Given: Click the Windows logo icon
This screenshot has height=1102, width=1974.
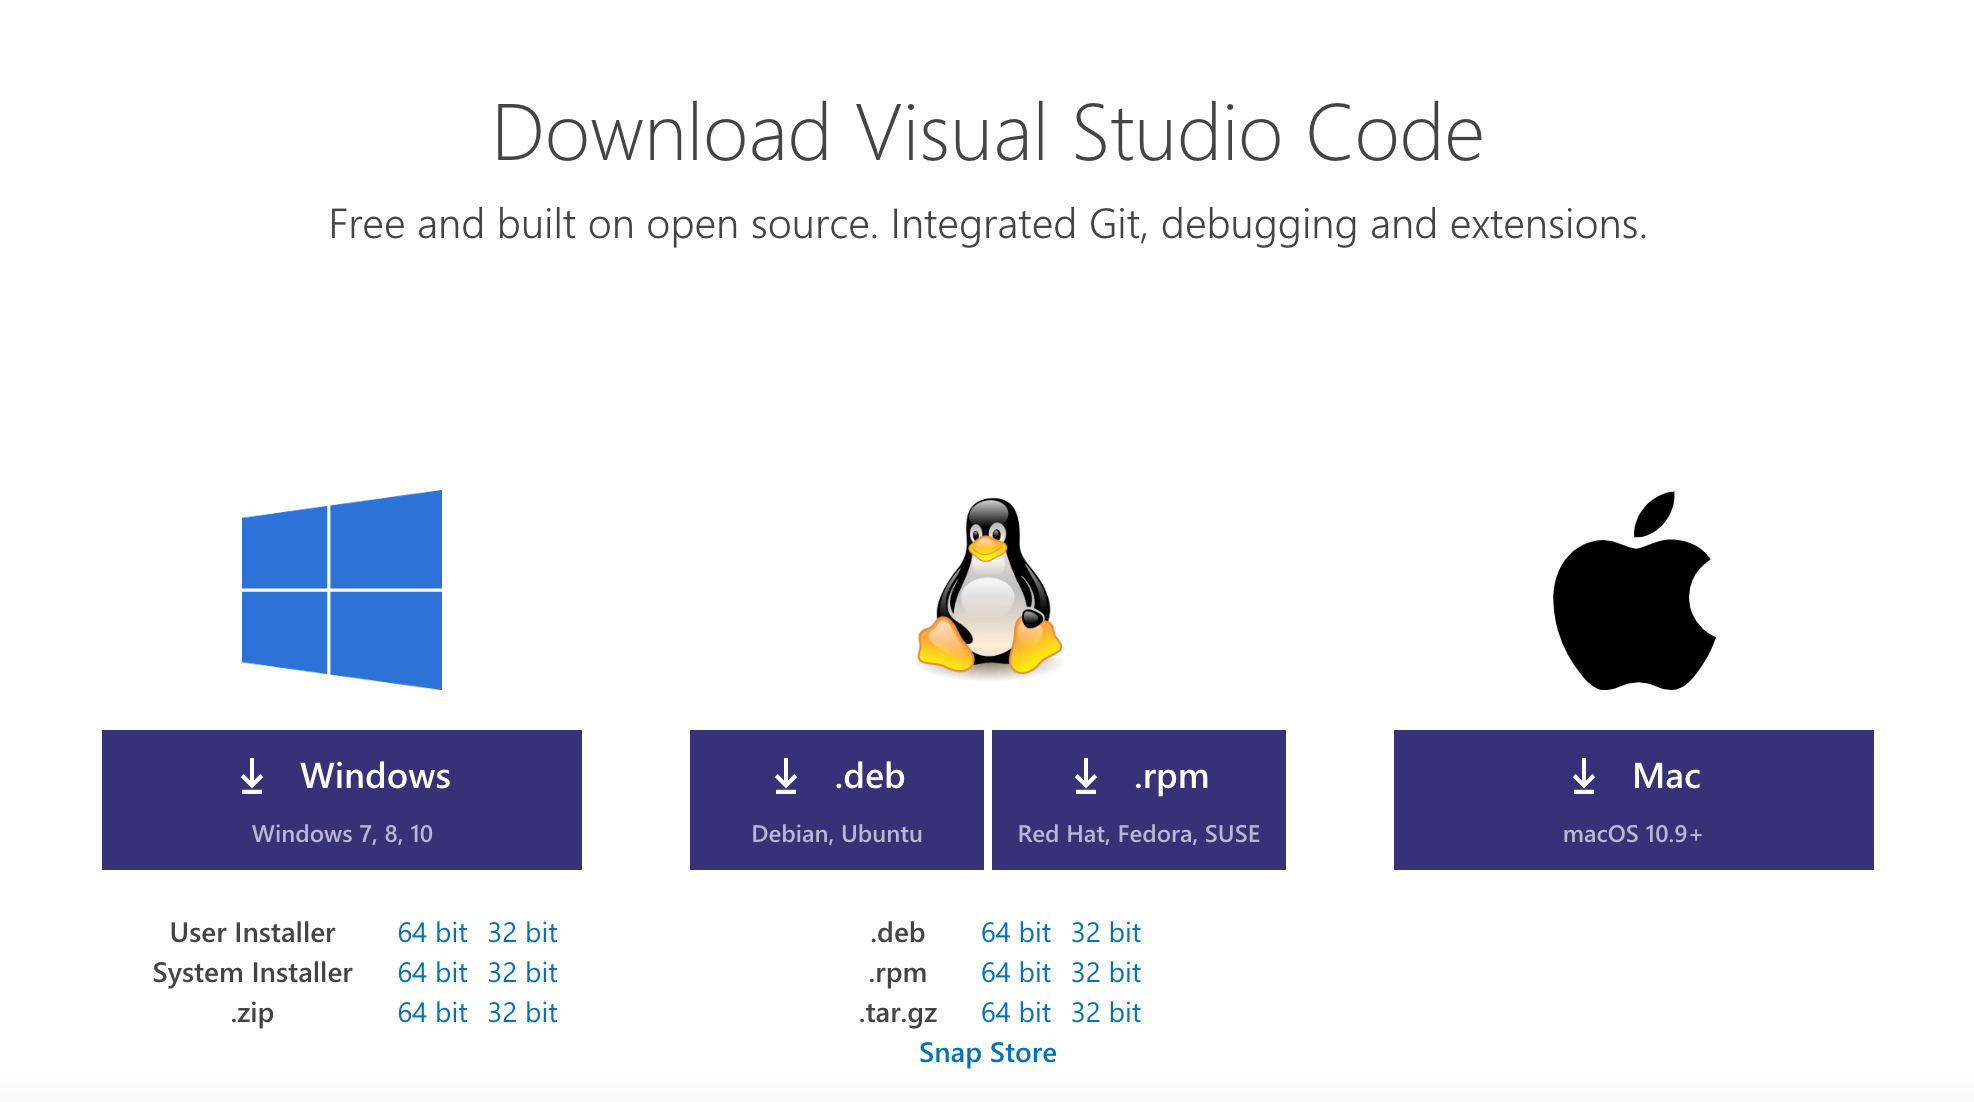Looking at the screenshot, I should click(342, 590).
